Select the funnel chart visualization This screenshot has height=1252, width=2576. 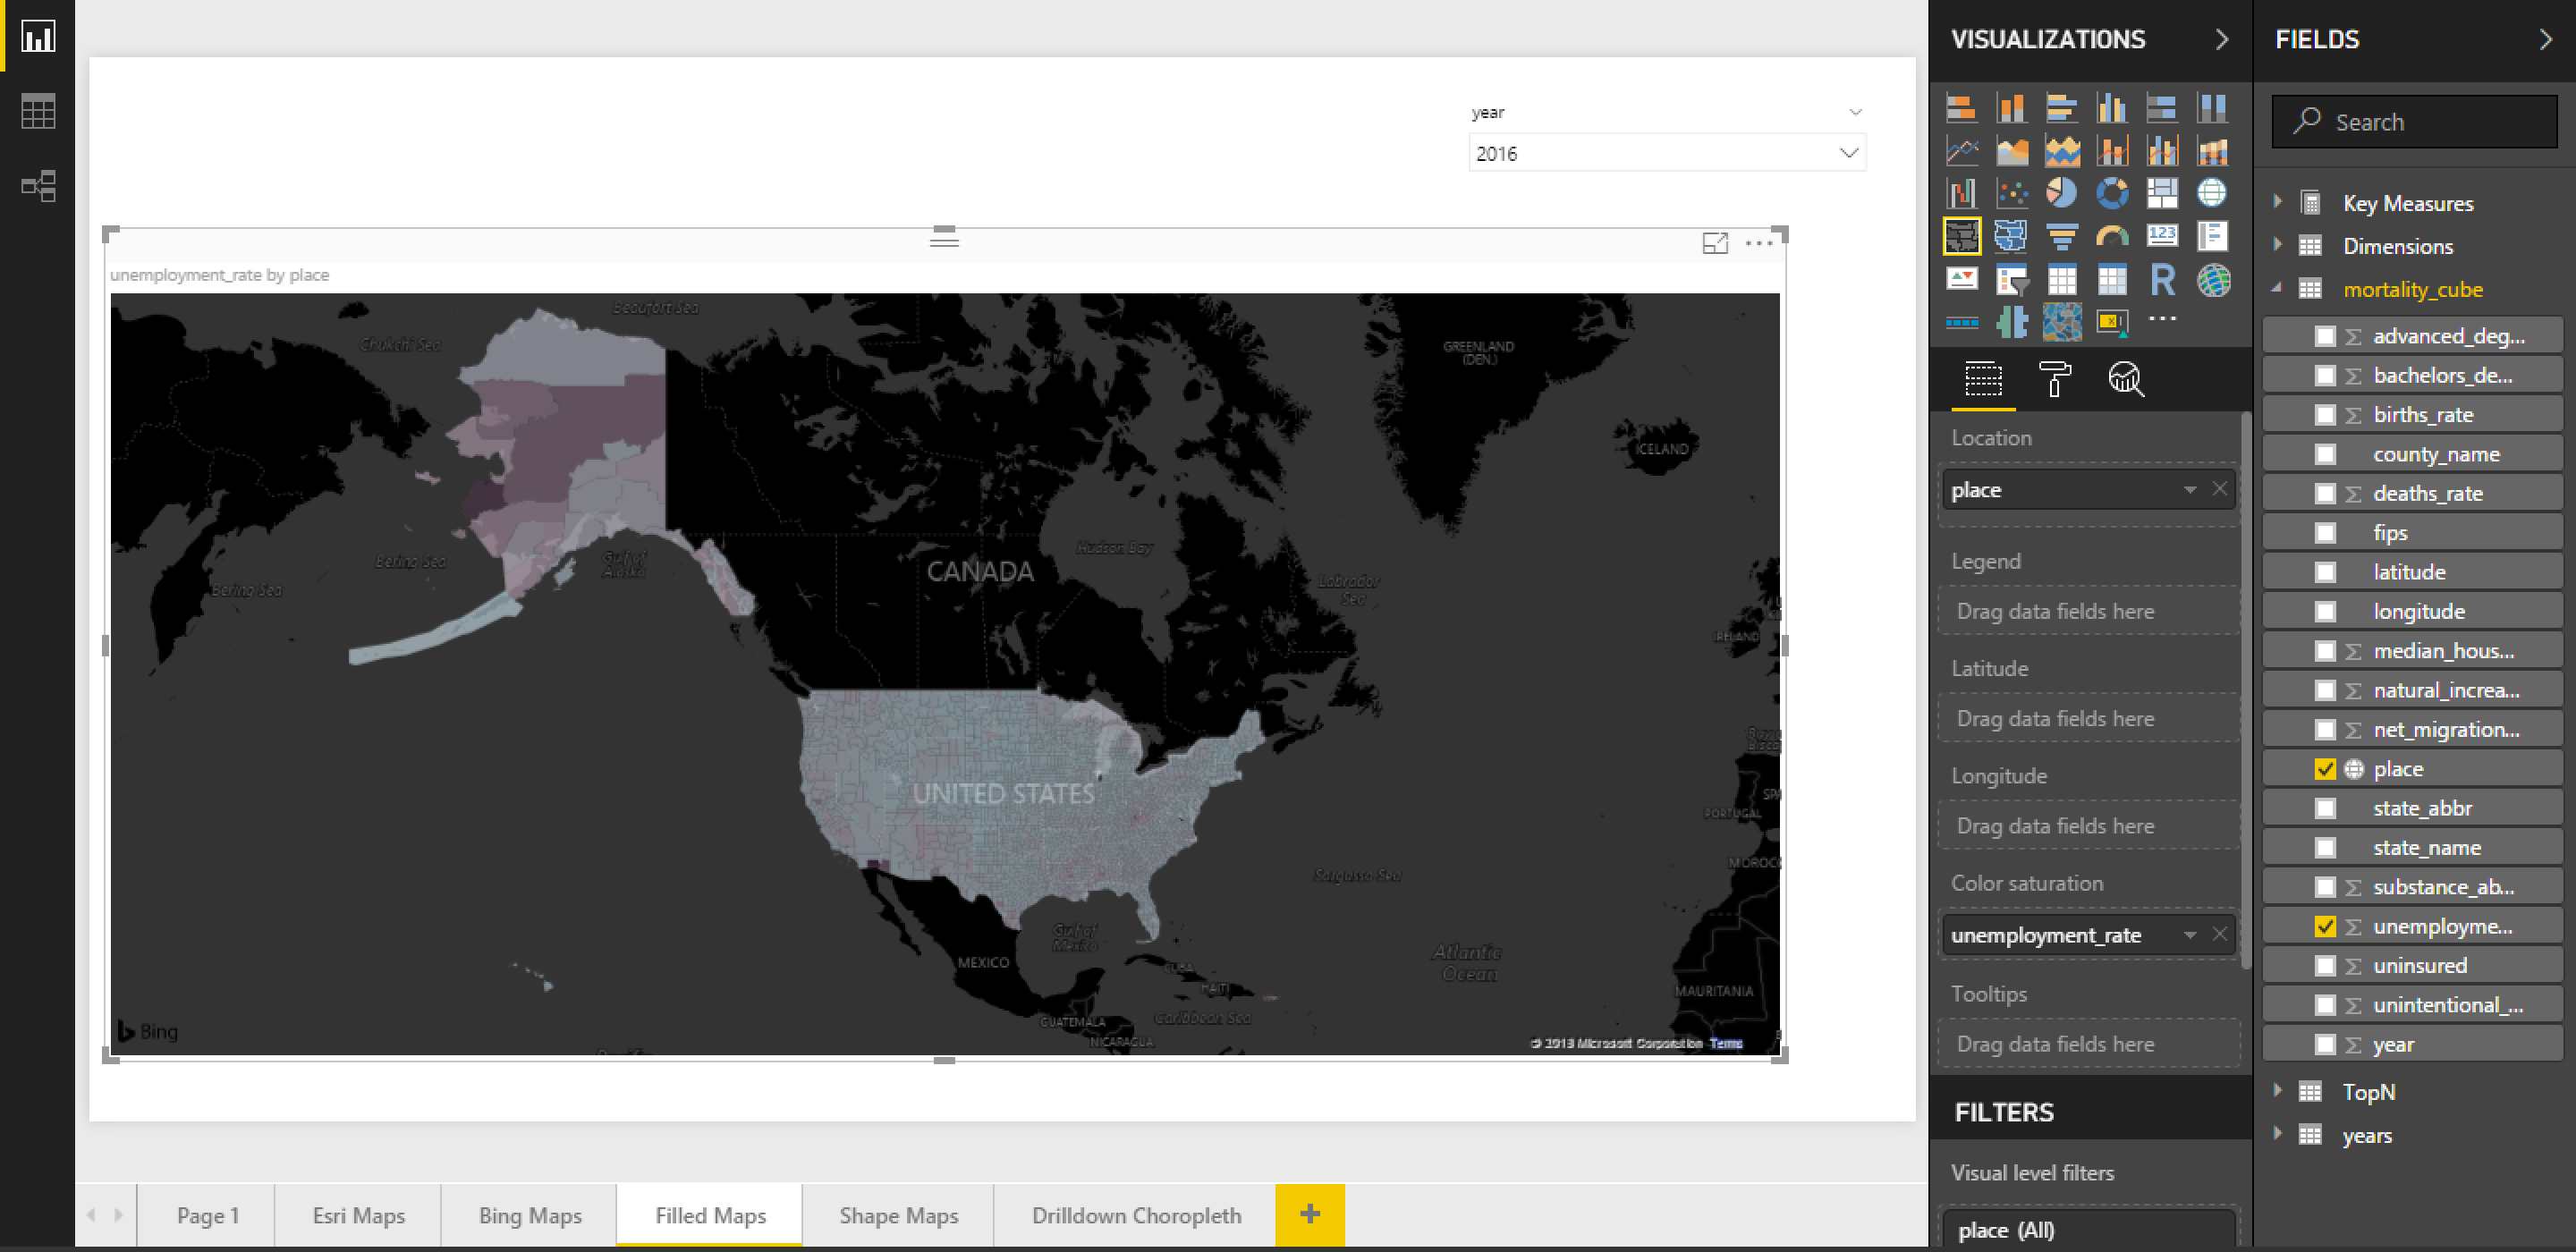tap(2061, 237)
